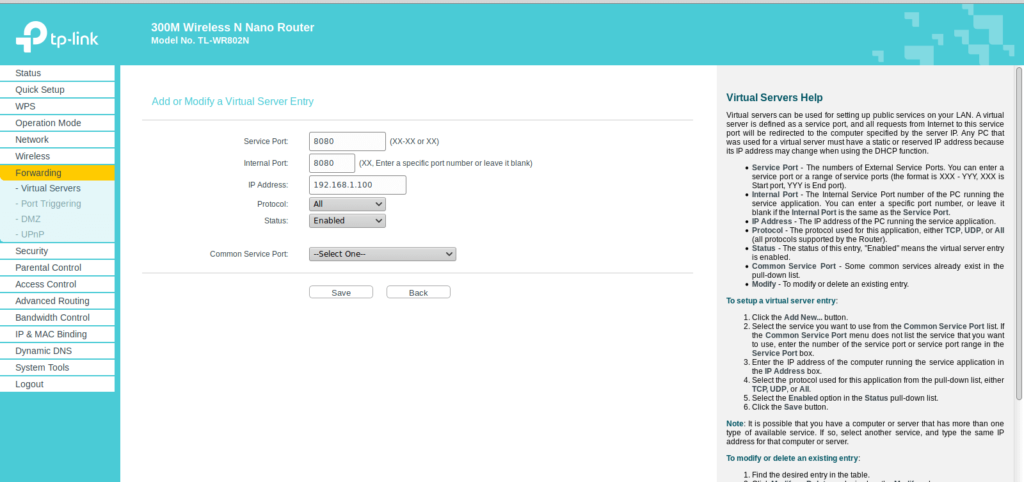This screenshot has height=482, width=1024.
Task: Navigate to Dynamic DNS page
Action: (43, 351)
